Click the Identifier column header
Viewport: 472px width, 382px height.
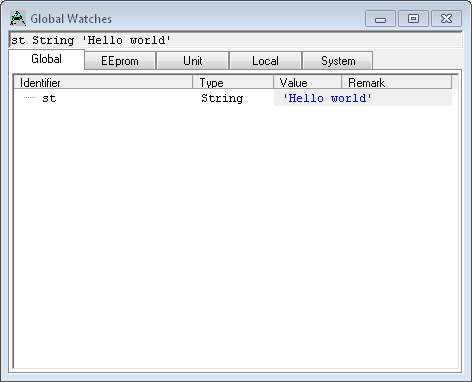pos(103,82)
